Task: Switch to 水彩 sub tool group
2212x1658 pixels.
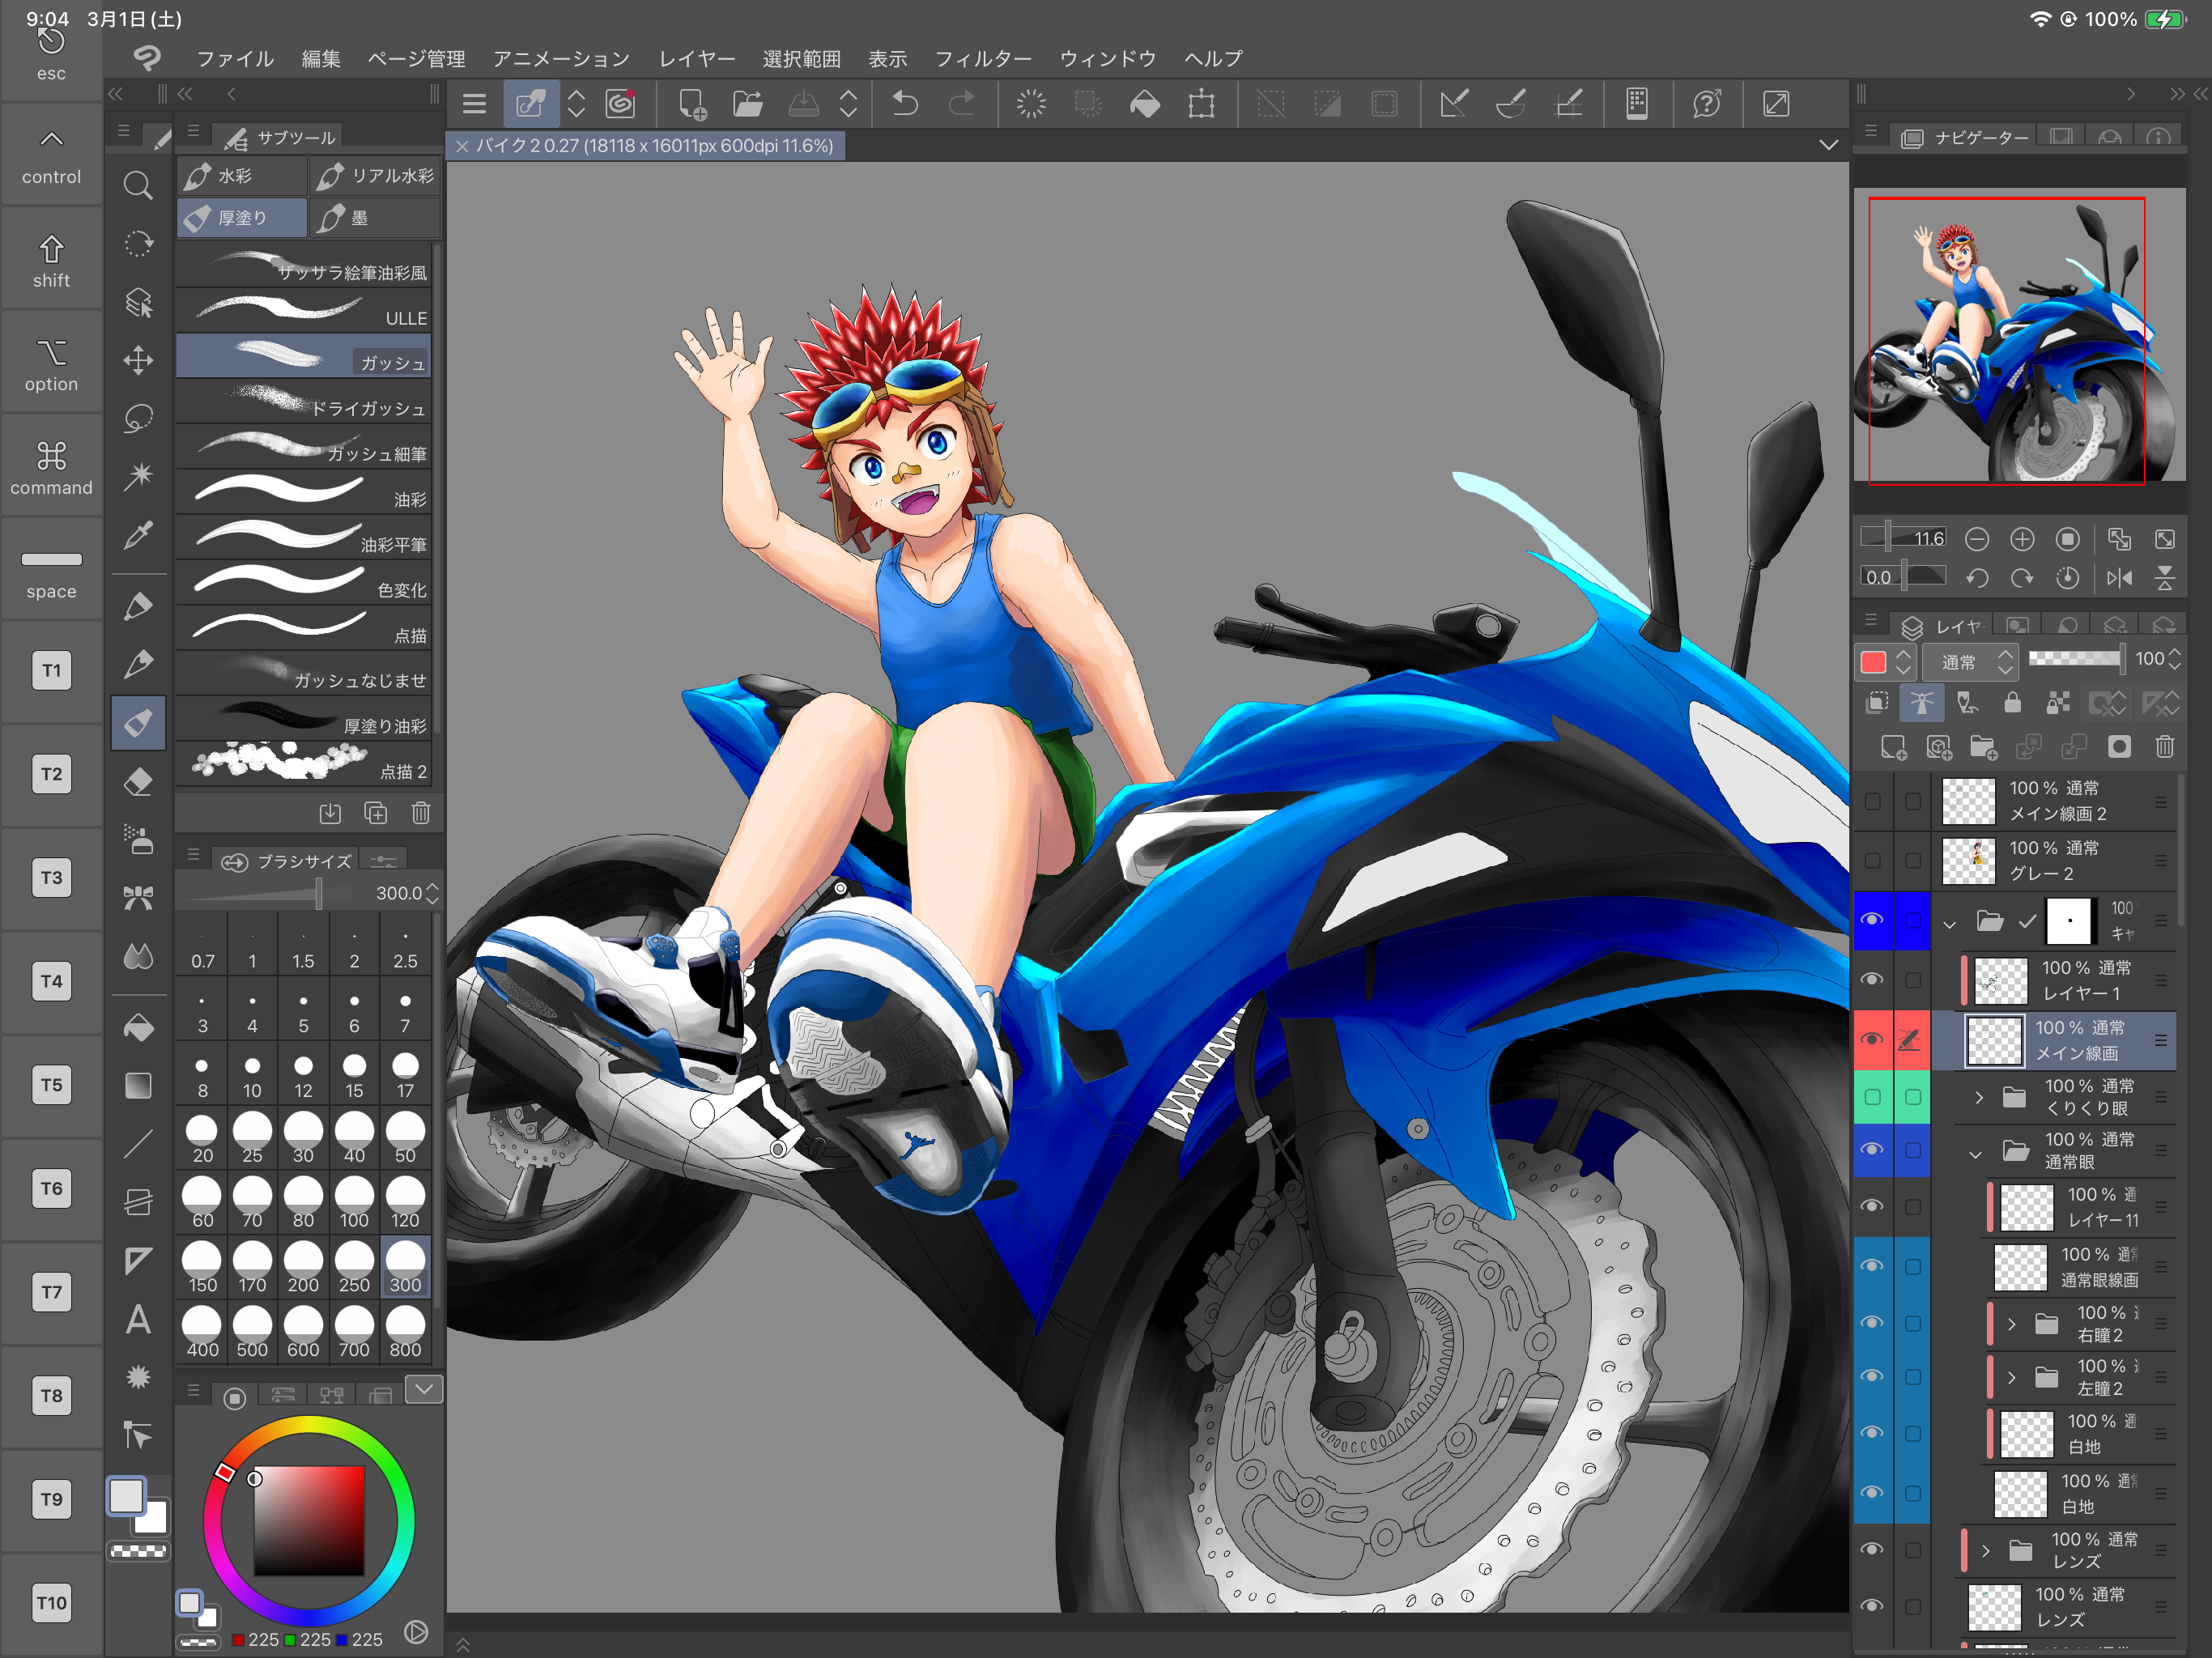Action: pyautogui.click(x=242, y=176)
